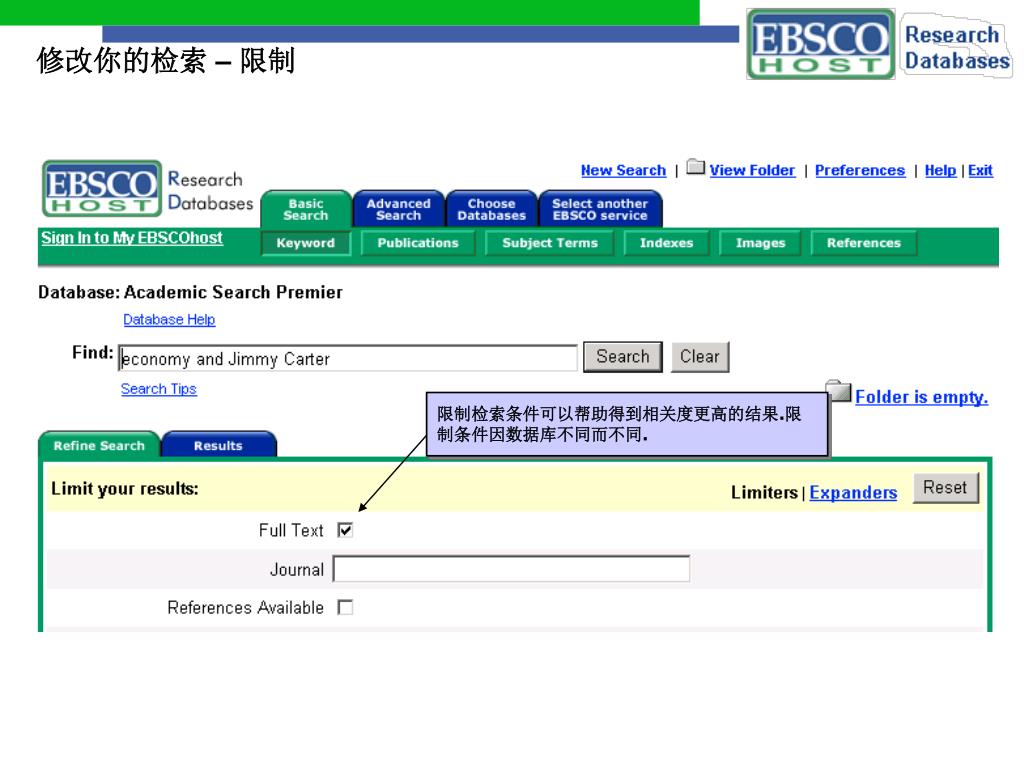The width and height of the screenshot is (1024, 768).
Task: Open the Choose Databases tab
Action: 491,210
